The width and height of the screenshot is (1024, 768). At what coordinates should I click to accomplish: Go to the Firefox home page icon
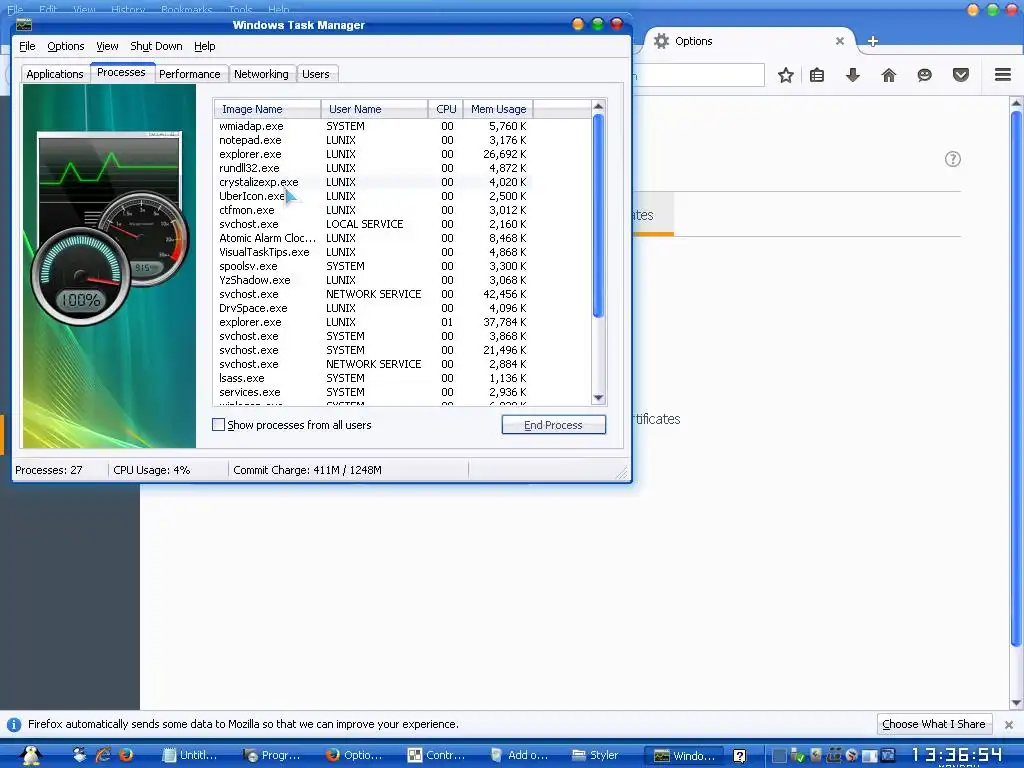pyautogui.click(x=889, y=75)
